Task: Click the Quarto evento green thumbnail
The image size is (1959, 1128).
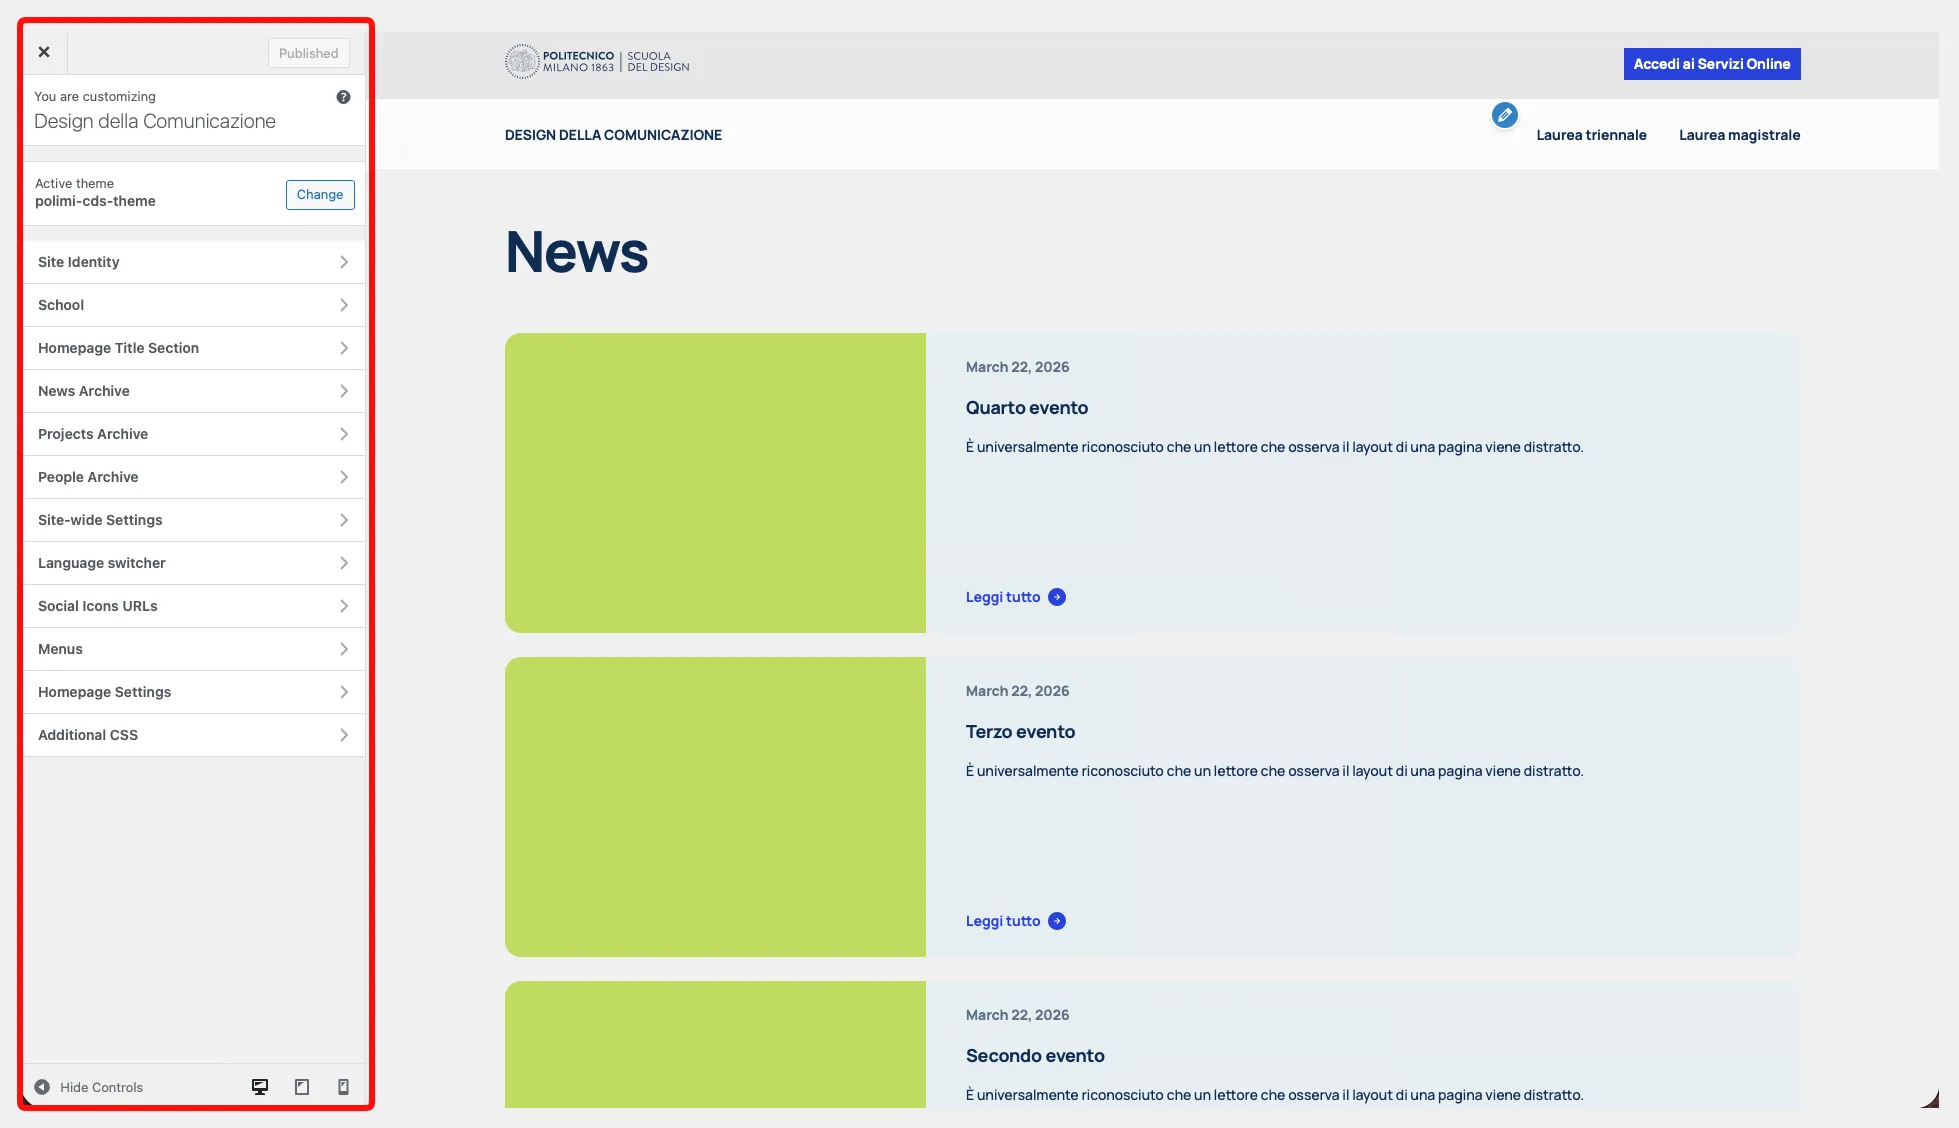Action: click(x=715, y=483)
